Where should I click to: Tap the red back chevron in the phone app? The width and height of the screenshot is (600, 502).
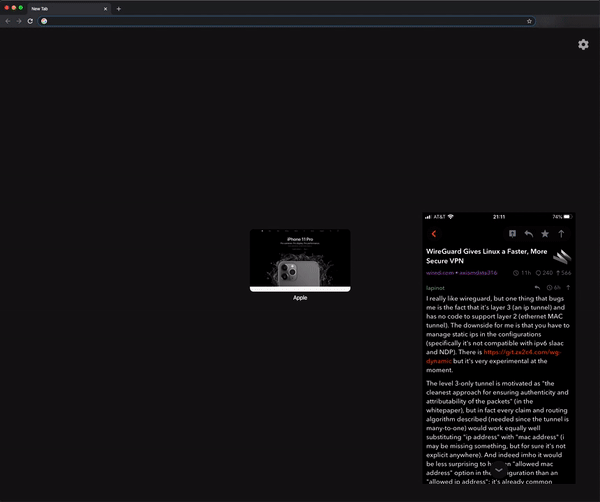pyautogui.click(x=434, y=234)
